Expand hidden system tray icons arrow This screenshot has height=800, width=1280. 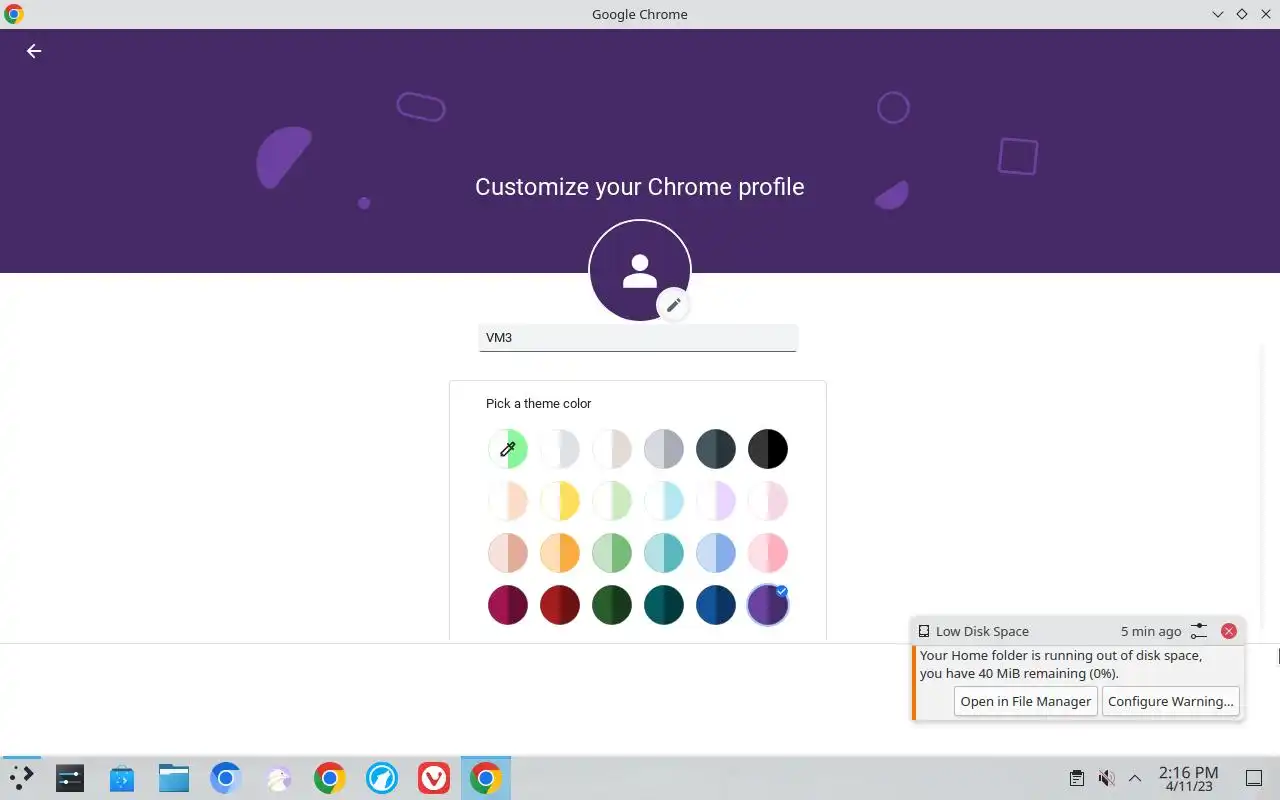(x=1135, y=778)
